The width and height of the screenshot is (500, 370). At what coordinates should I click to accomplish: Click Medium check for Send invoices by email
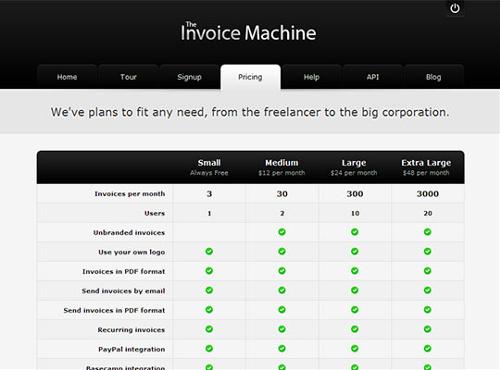[282, 290]
